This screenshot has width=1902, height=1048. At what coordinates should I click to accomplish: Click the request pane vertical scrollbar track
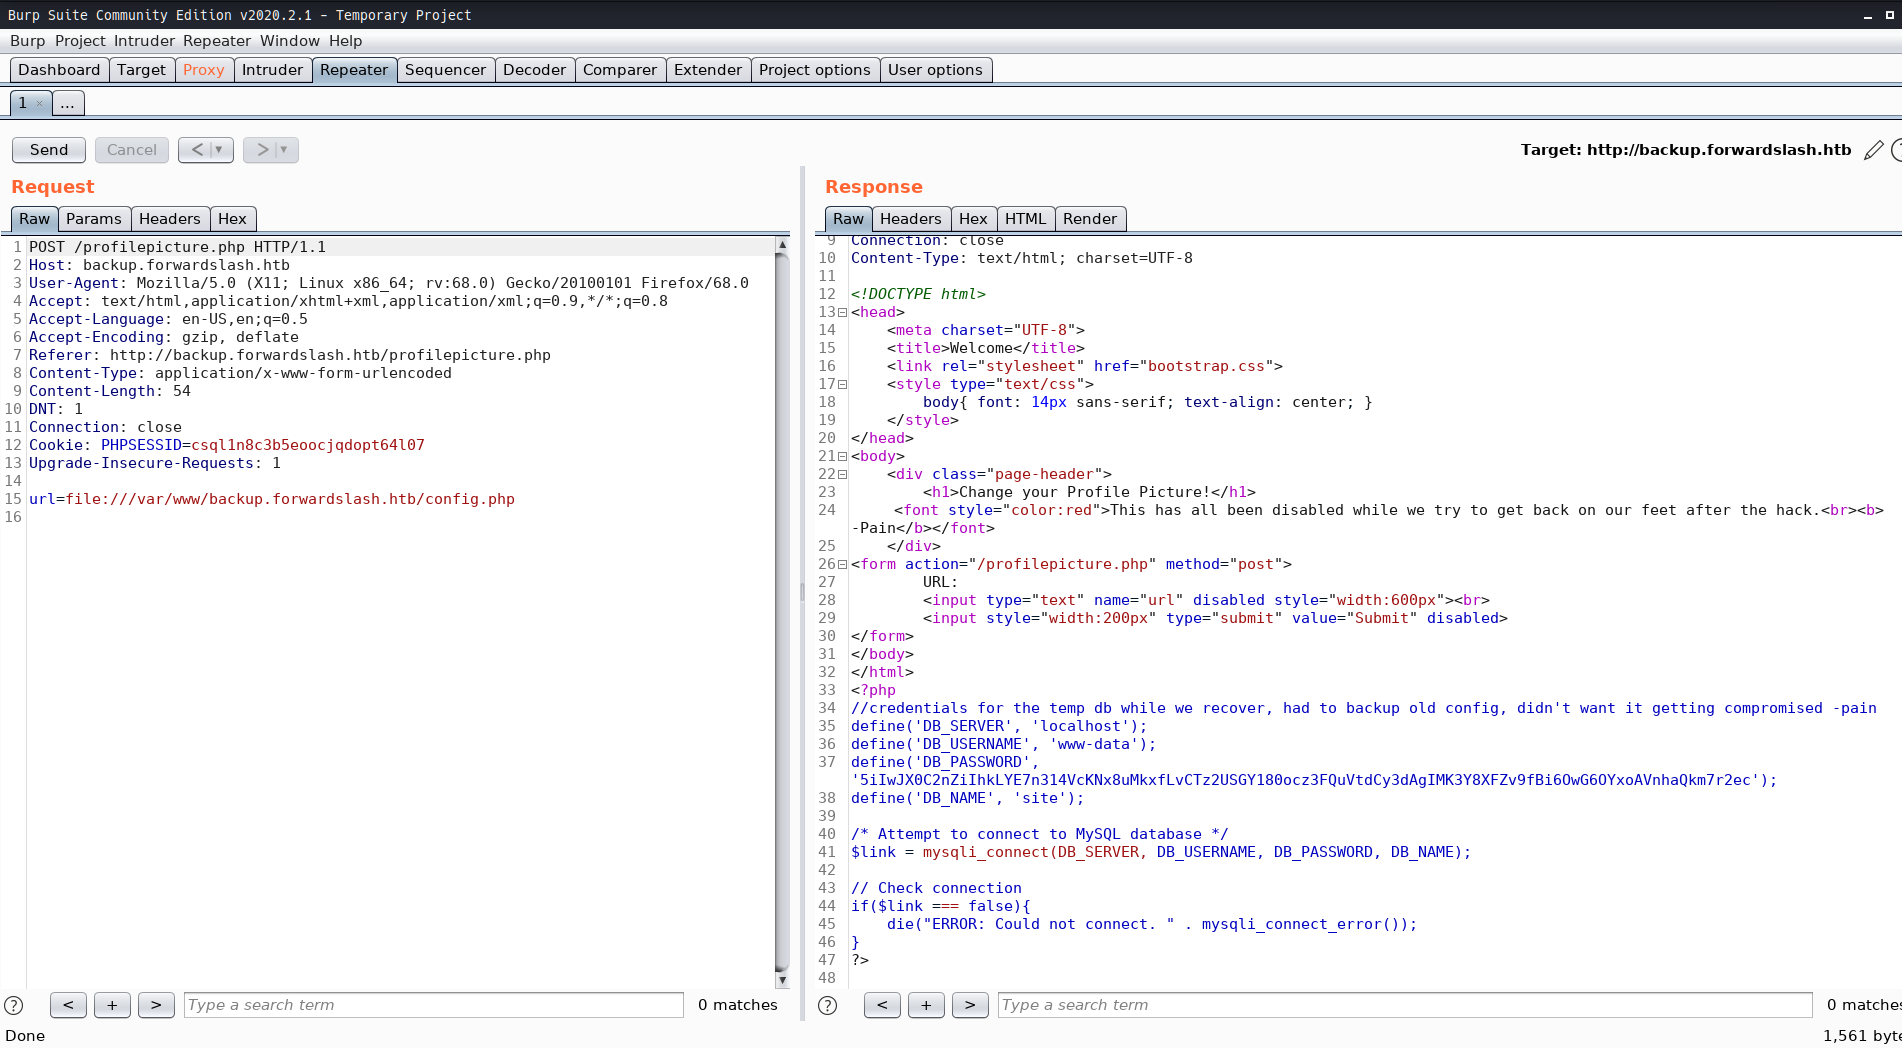pos(782,612)
